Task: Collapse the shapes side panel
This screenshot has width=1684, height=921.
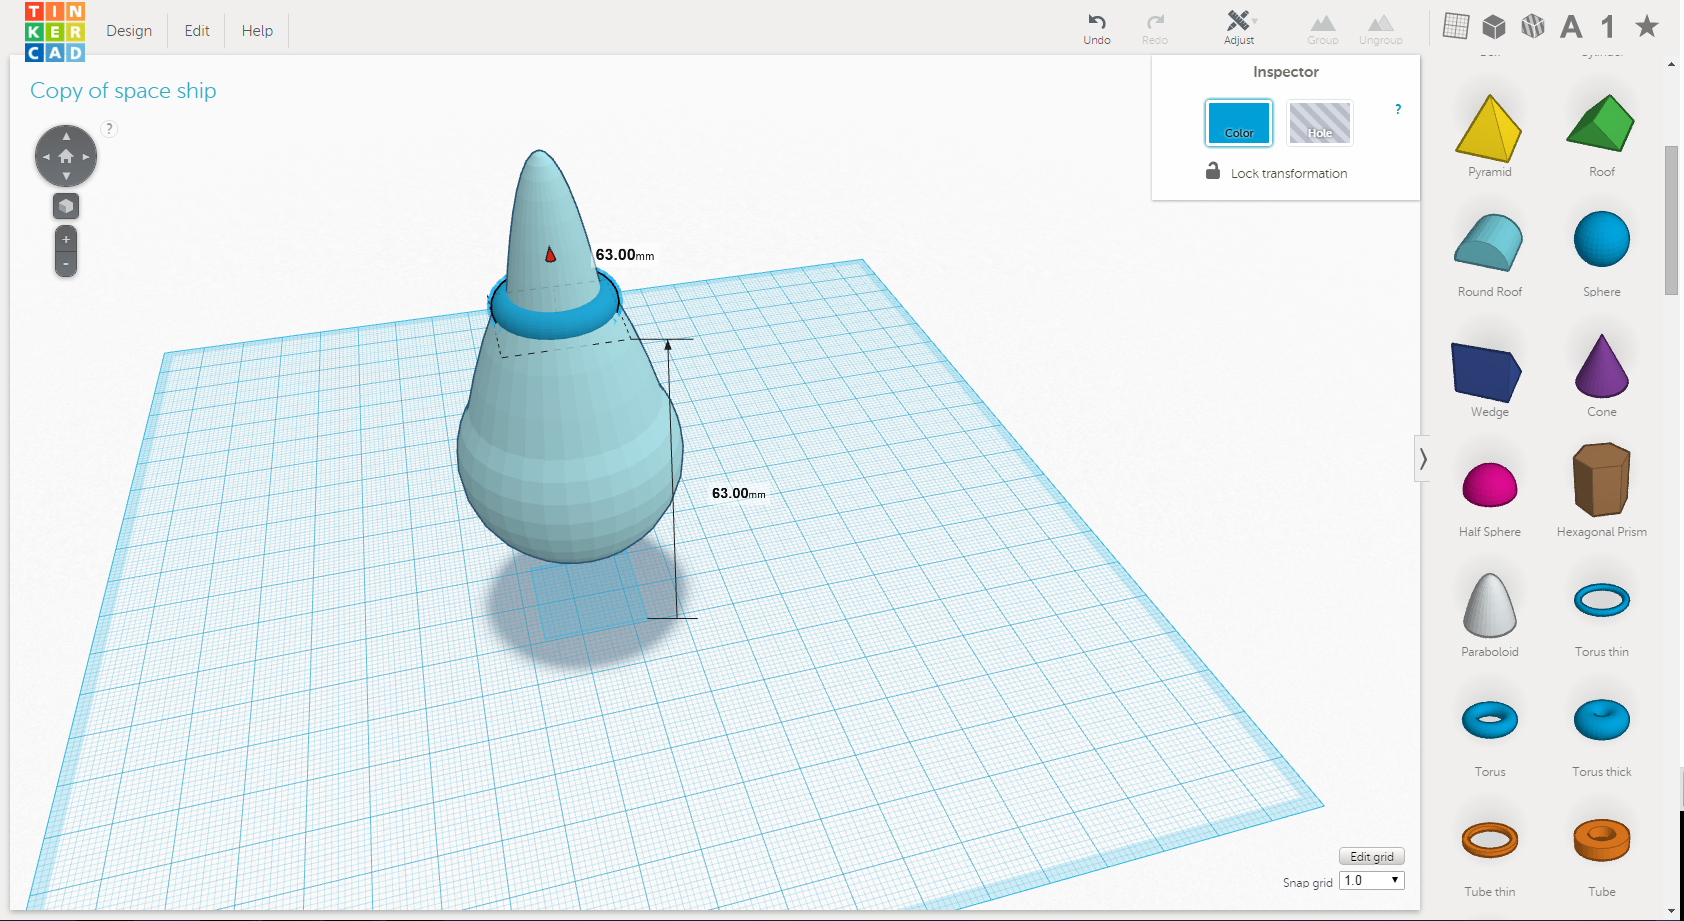Action: tap(1422, 459)
